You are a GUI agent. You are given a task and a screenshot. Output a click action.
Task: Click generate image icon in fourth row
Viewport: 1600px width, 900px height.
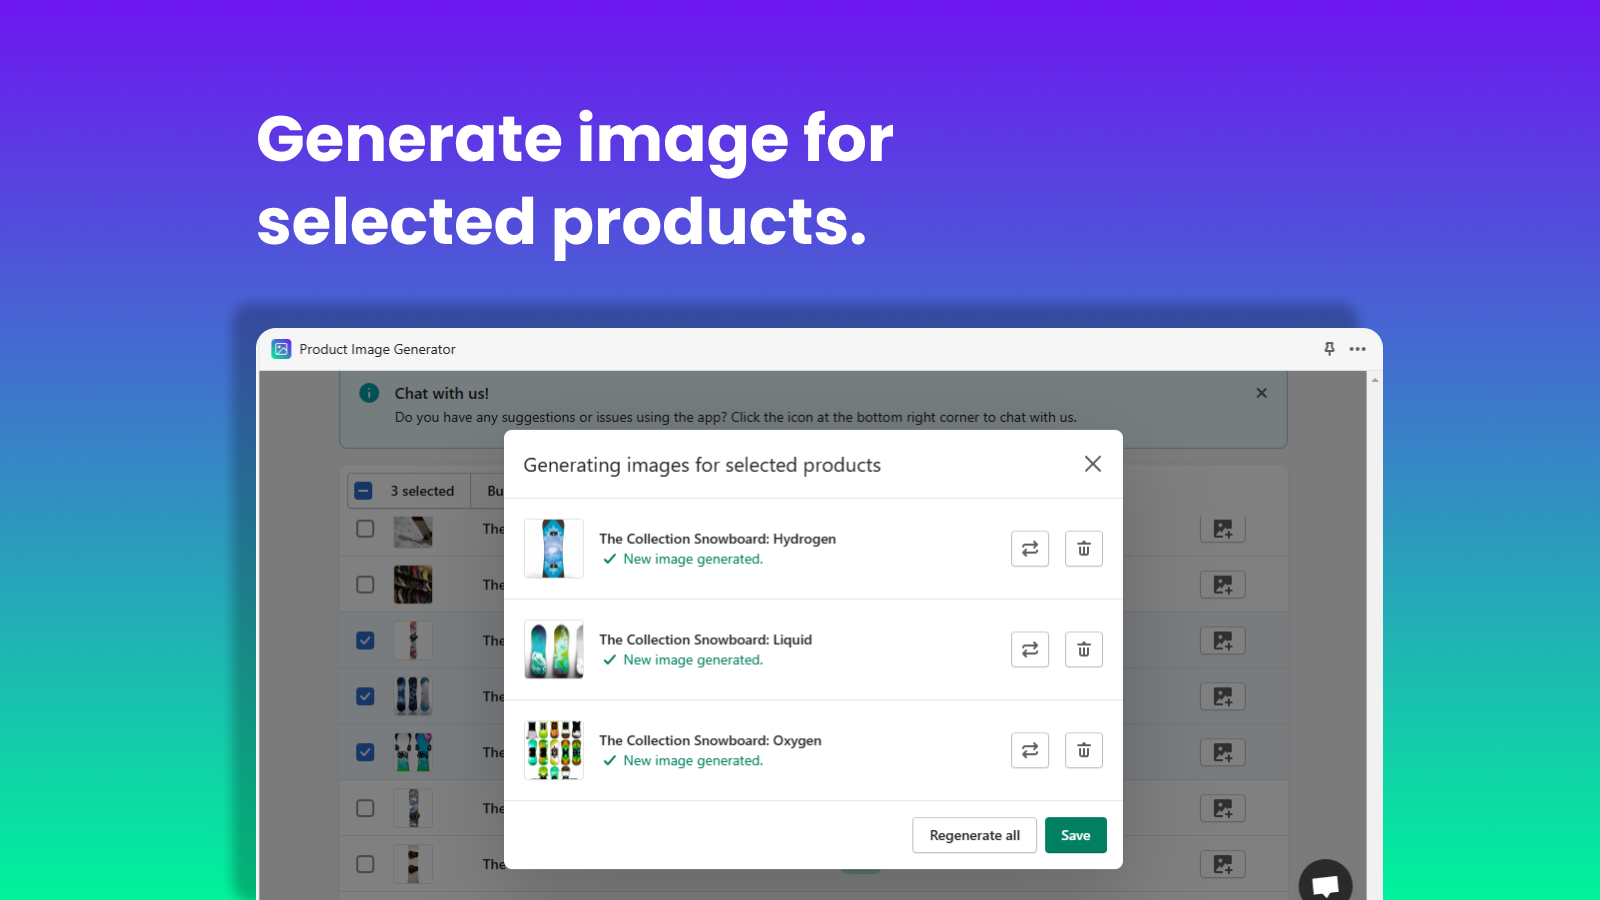[1223, 697]
